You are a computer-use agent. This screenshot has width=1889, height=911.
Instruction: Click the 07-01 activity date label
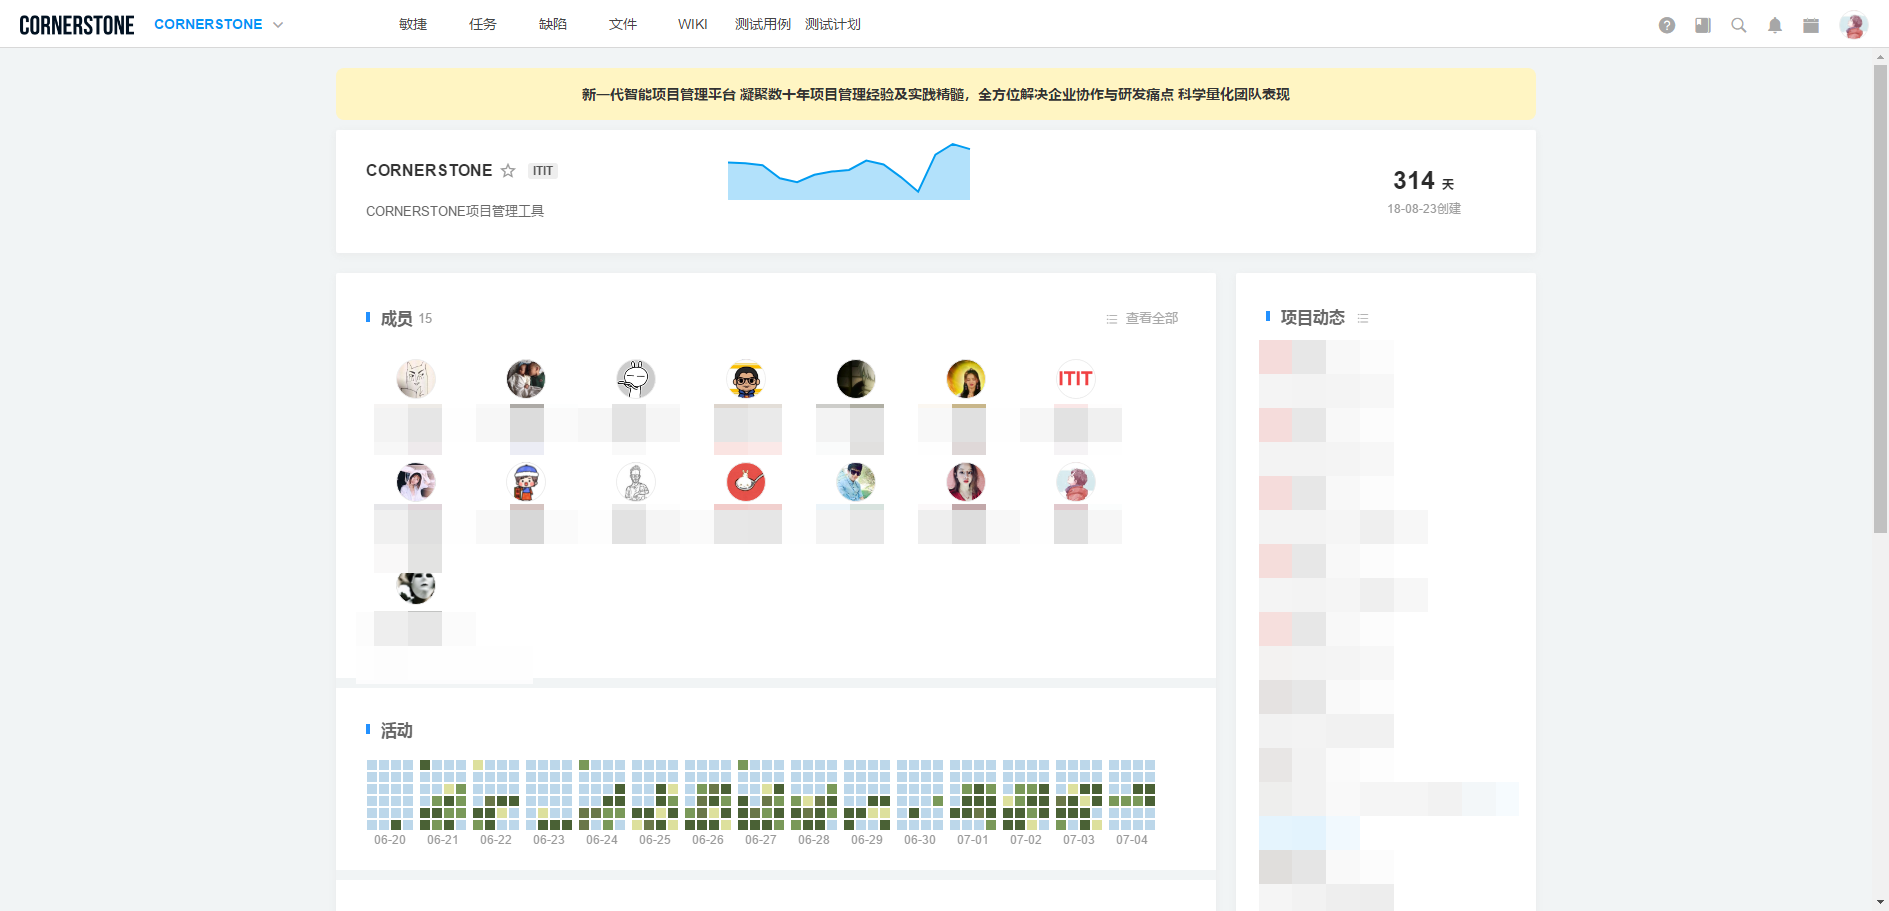point(973,840)
